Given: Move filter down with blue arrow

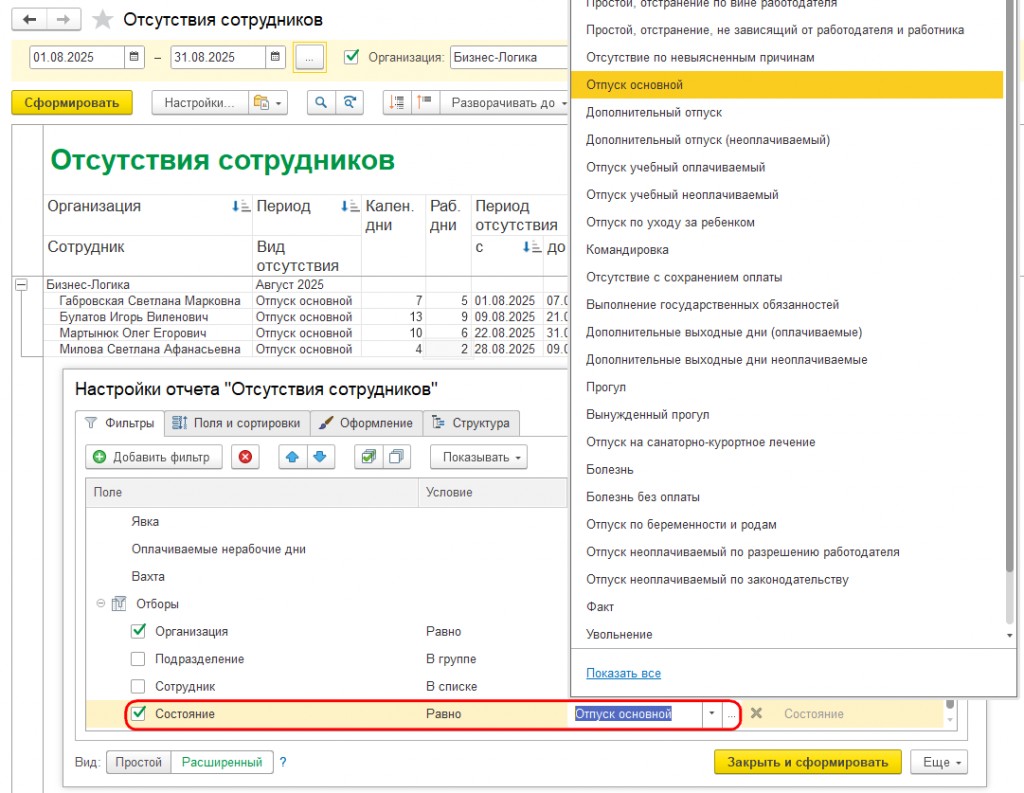Looking at the screenshot, I should [320, 457].
